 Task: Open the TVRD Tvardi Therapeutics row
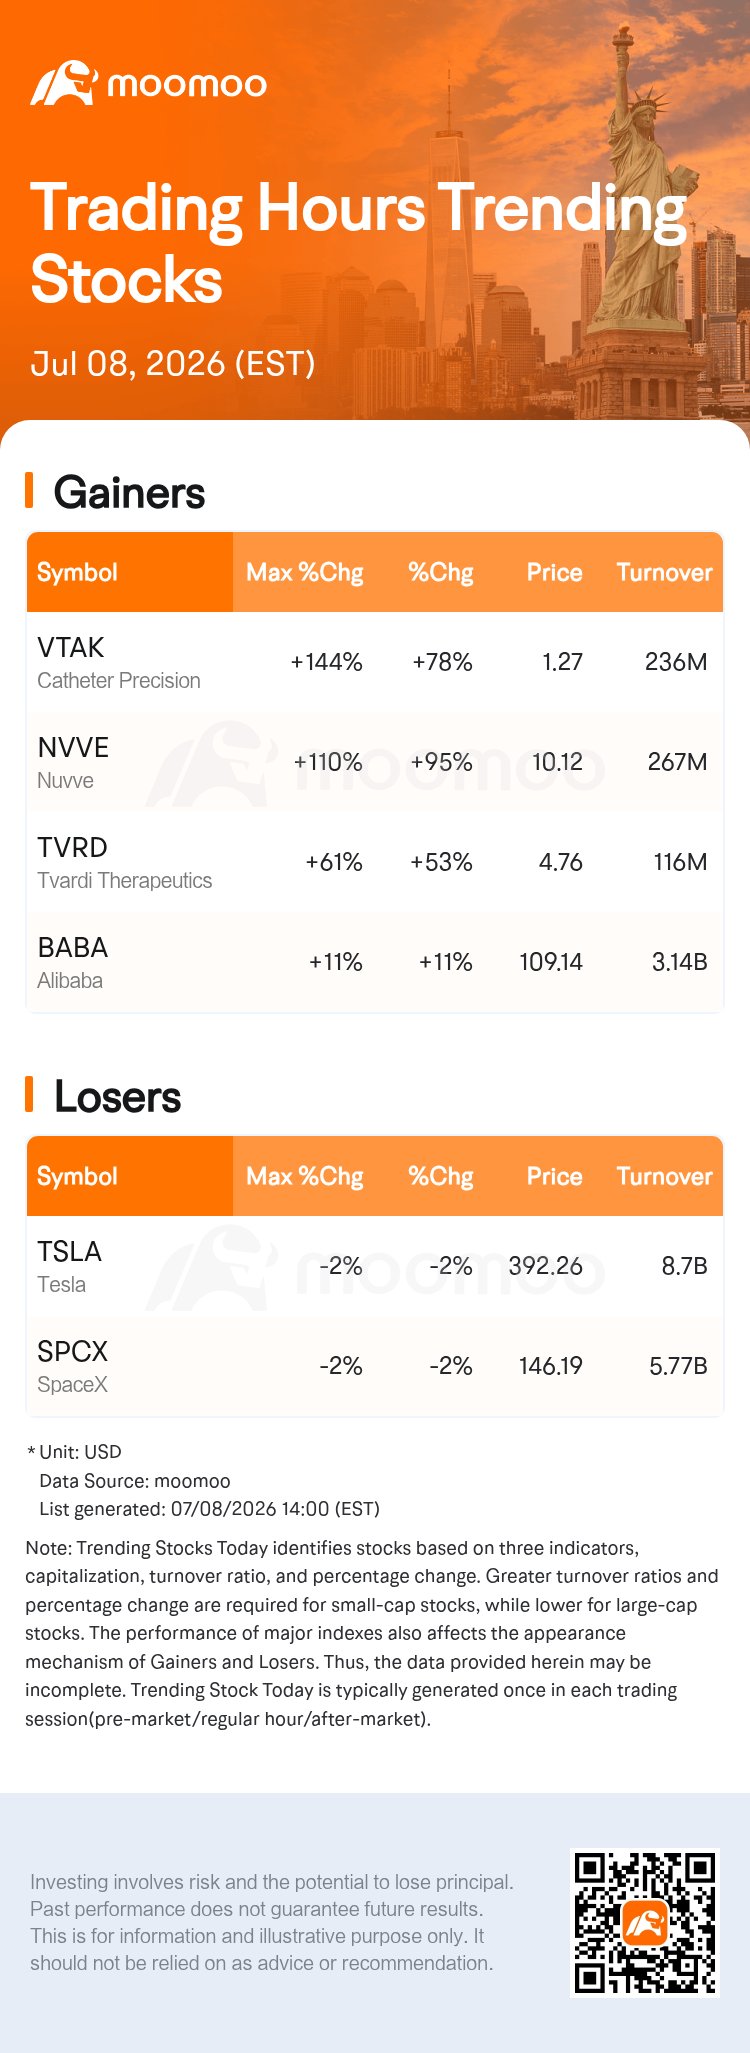(375, 862)
